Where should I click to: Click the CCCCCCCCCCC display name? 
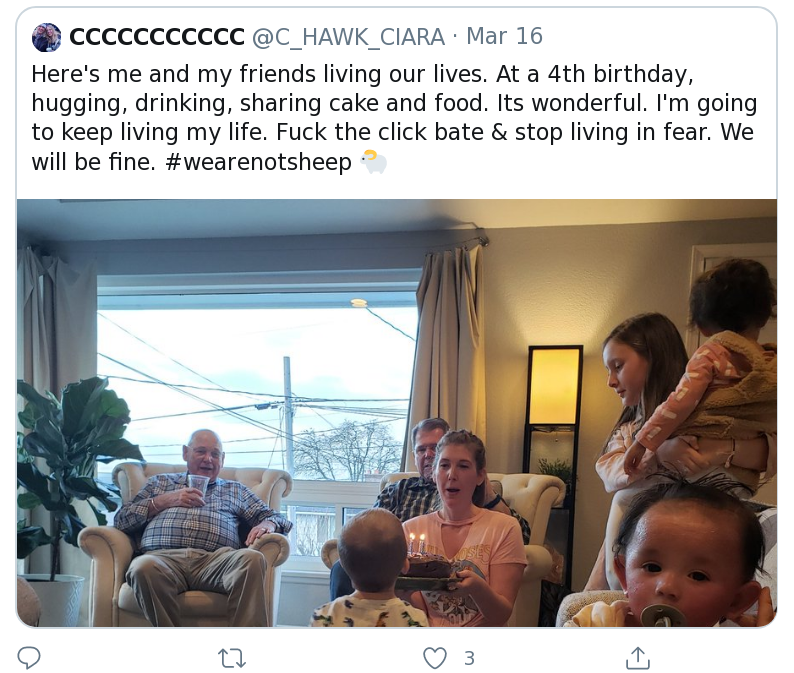click(156, 37)
